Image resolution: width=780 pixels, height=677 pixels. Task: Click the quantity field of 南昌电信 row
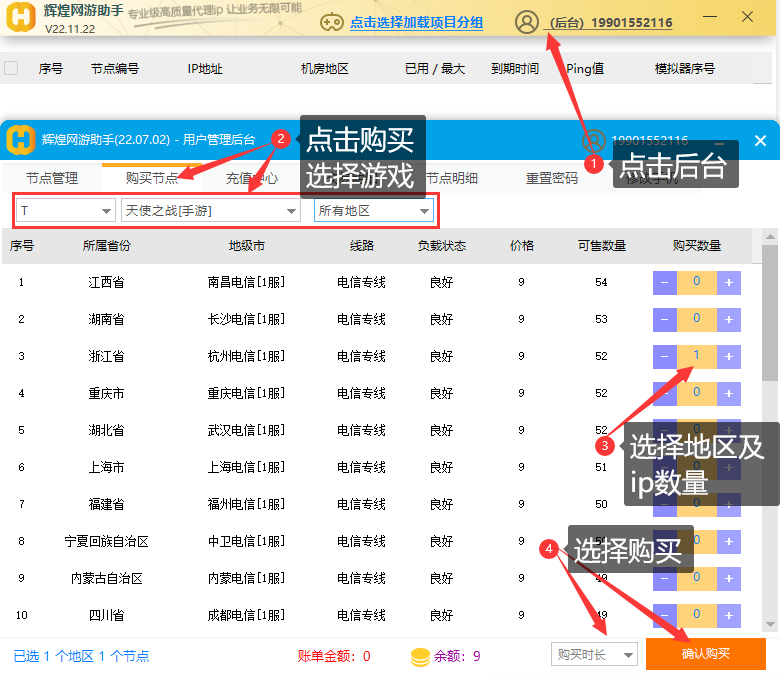pyautogui.click(x=696, y=282)
